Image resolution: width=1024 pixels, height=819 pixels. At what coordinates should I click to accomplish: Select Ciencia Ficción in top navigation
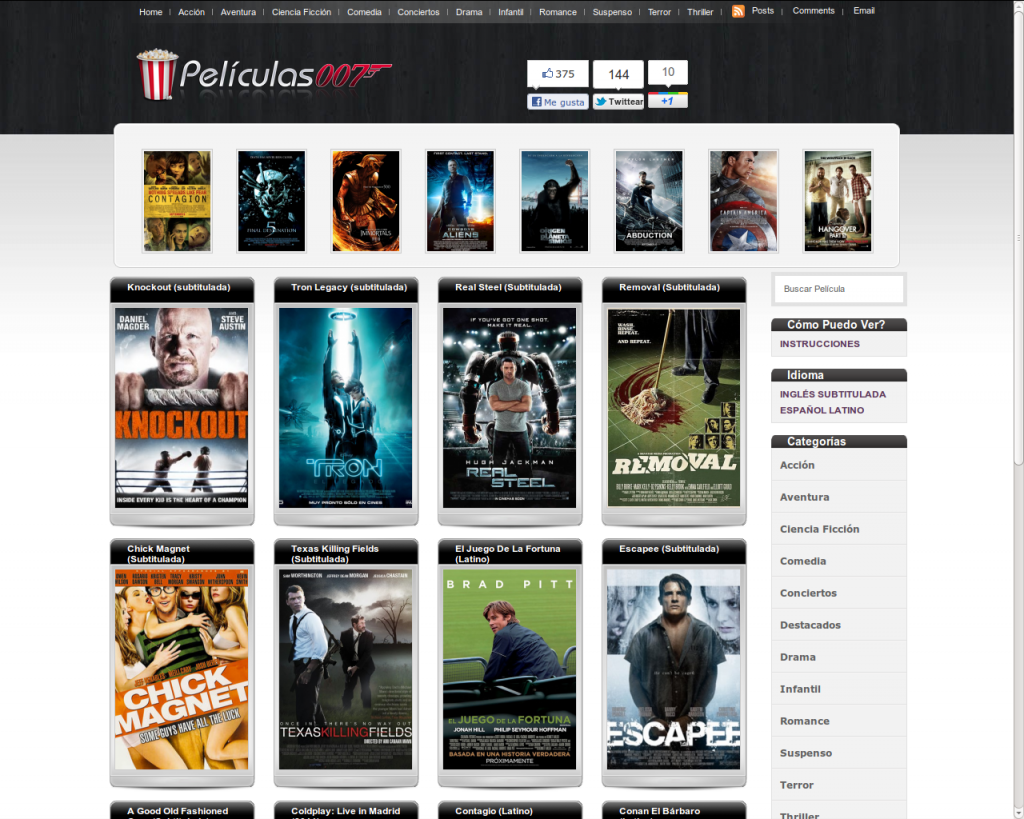coord(302,12)
